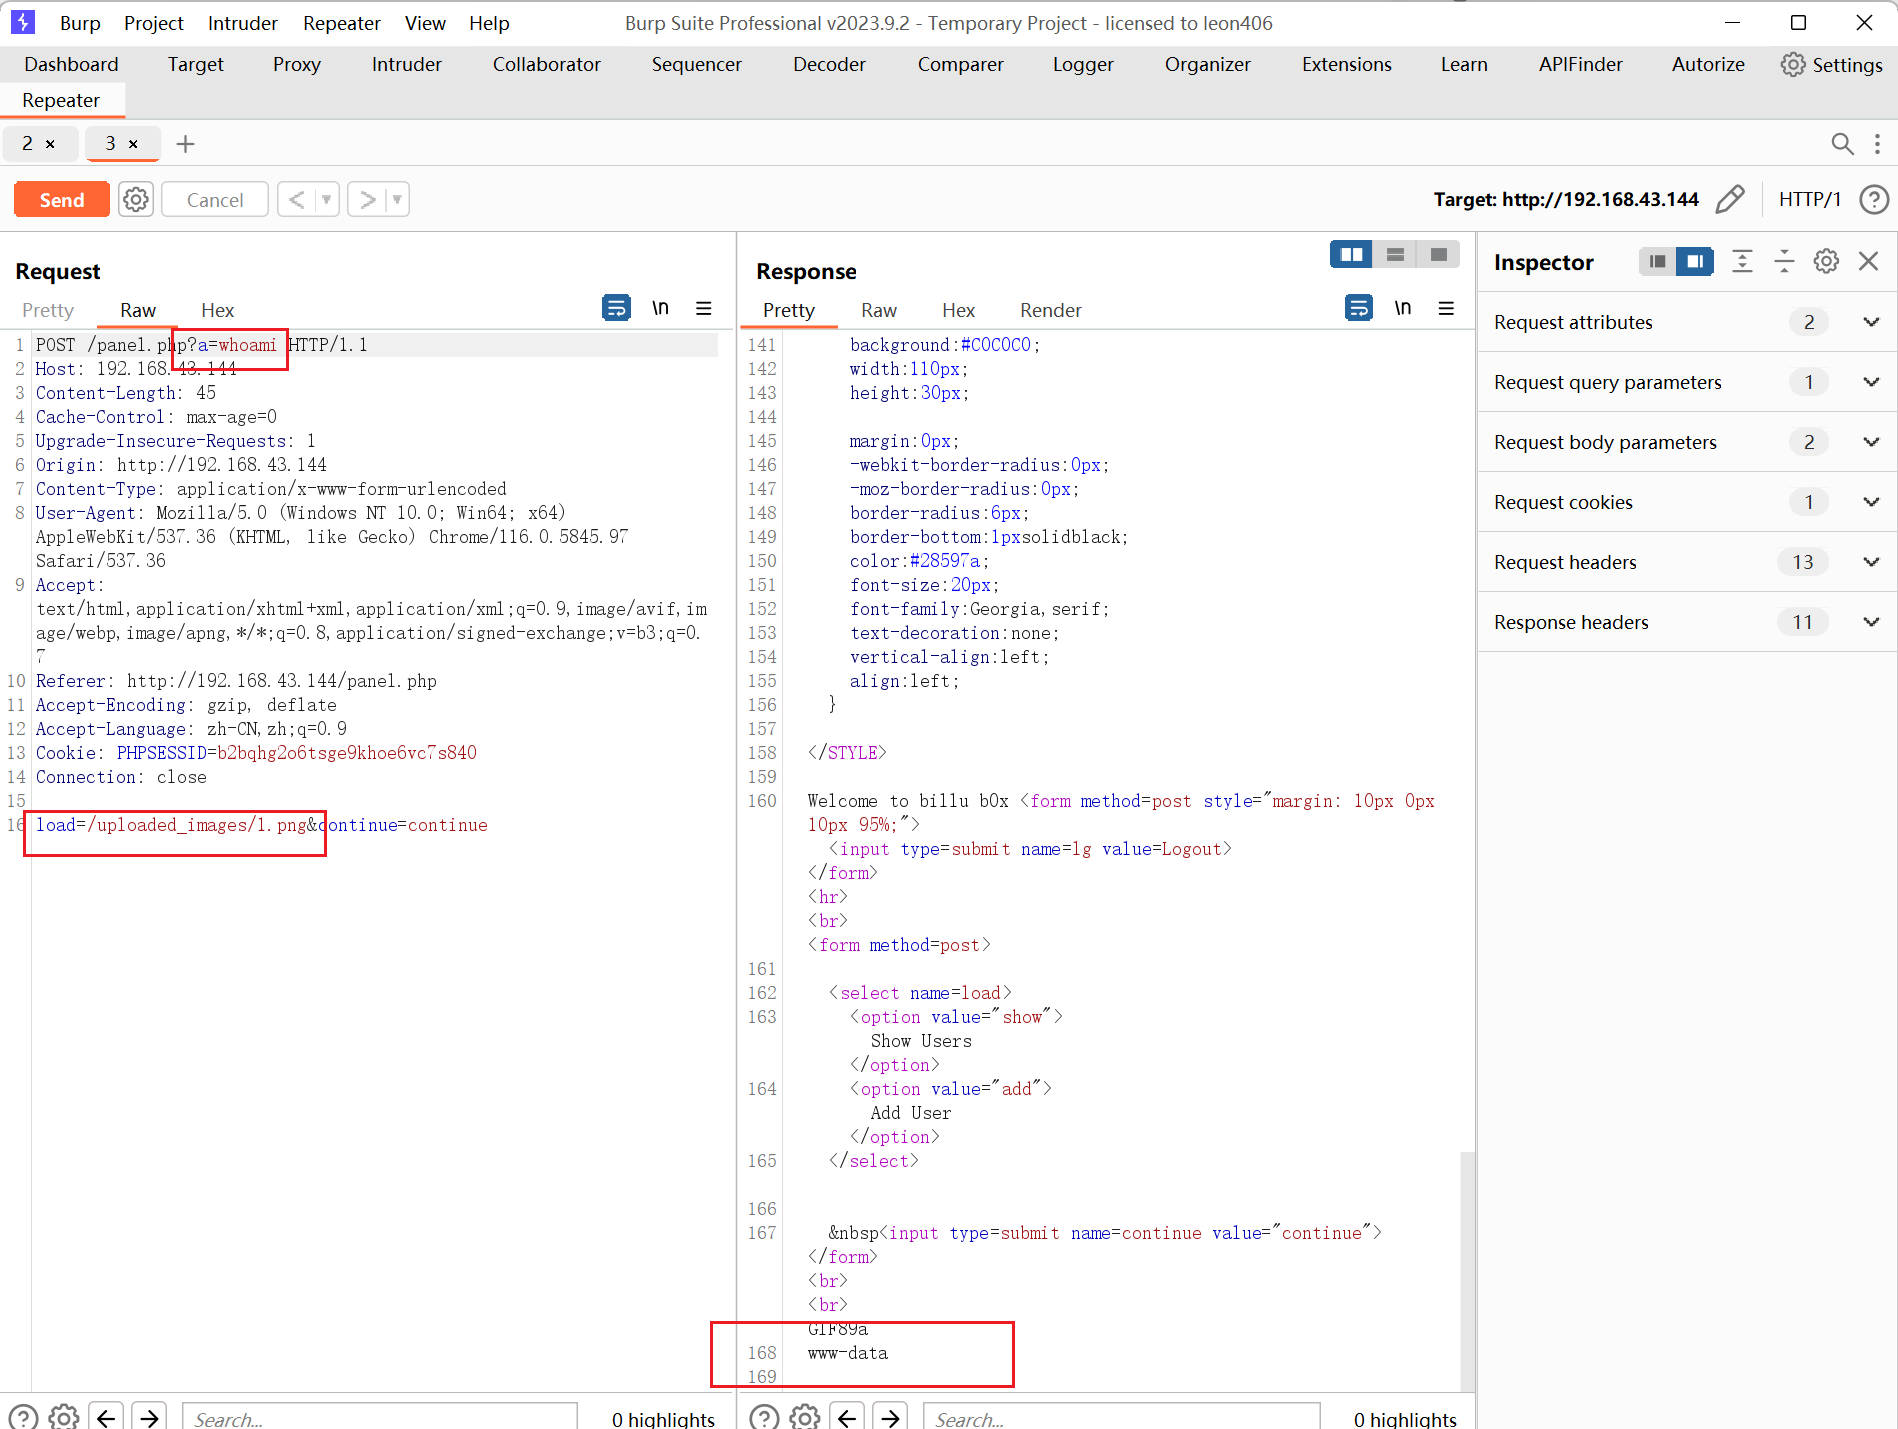The image size is (1898, 1429).
Task: Go to previous request search match
Action: click(x=106, y=1417)
